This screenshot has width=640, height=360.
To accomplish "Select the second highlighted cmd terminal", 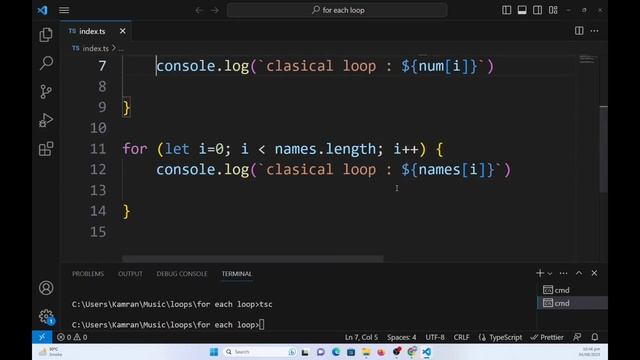I will (572, 303).
